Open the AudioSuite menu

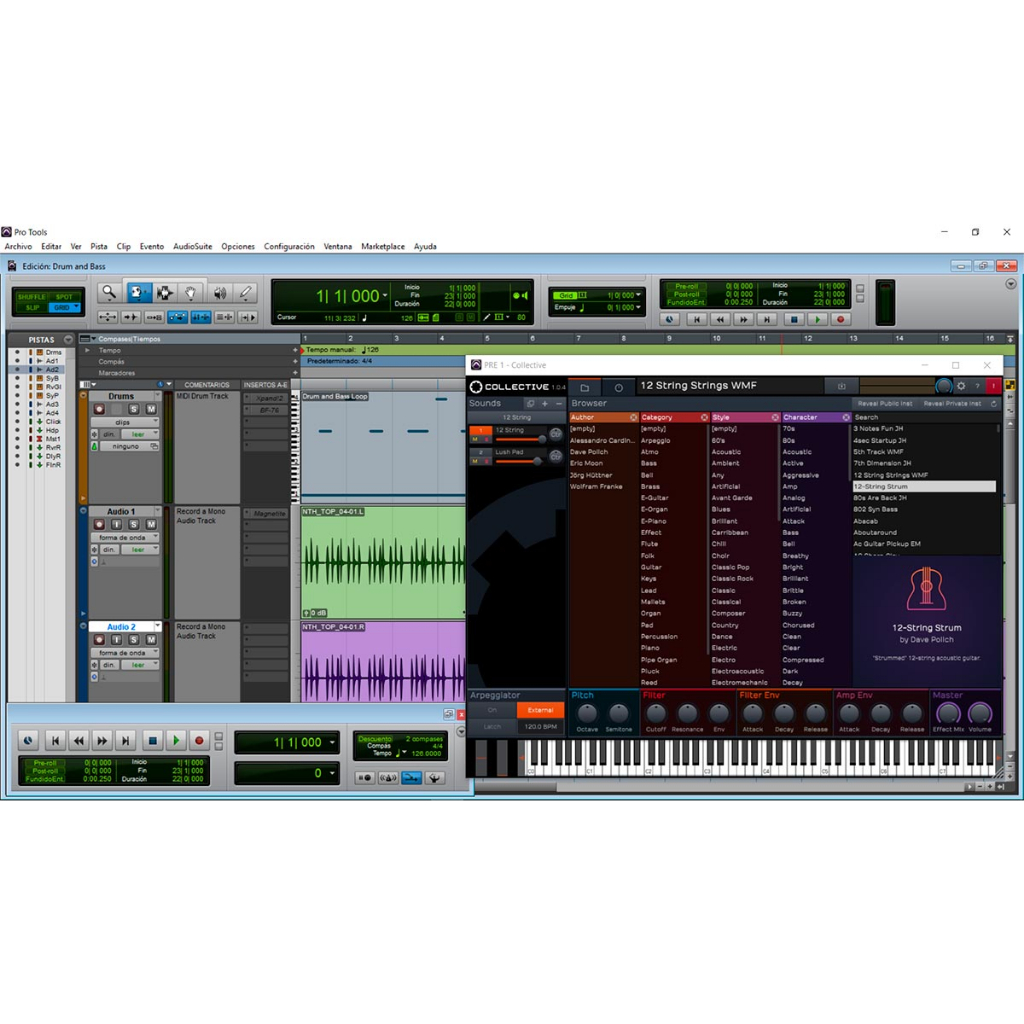[193, 247]
